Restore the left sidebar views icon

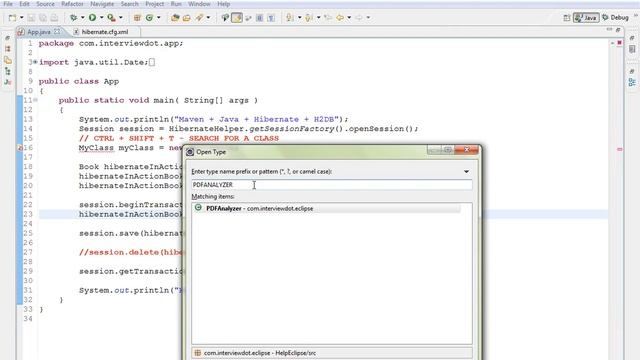click(7, 38)
